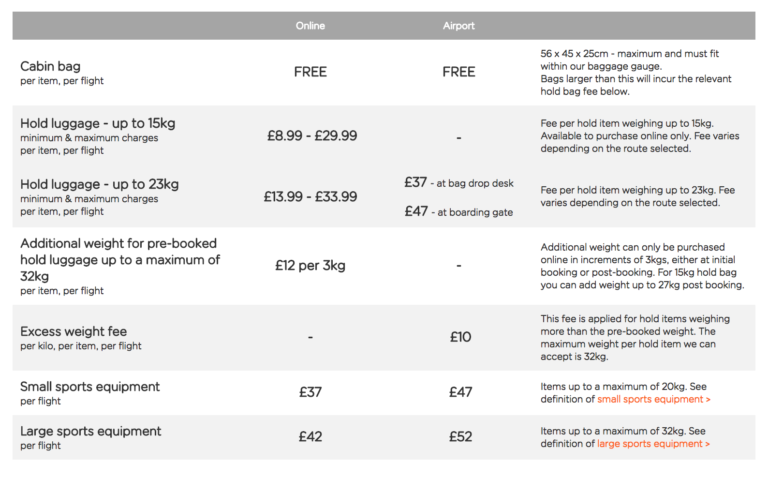This screenshot has width=768, height=479.
Task: Click the Large sports equipment row label
Action: (x=90, y=431)
